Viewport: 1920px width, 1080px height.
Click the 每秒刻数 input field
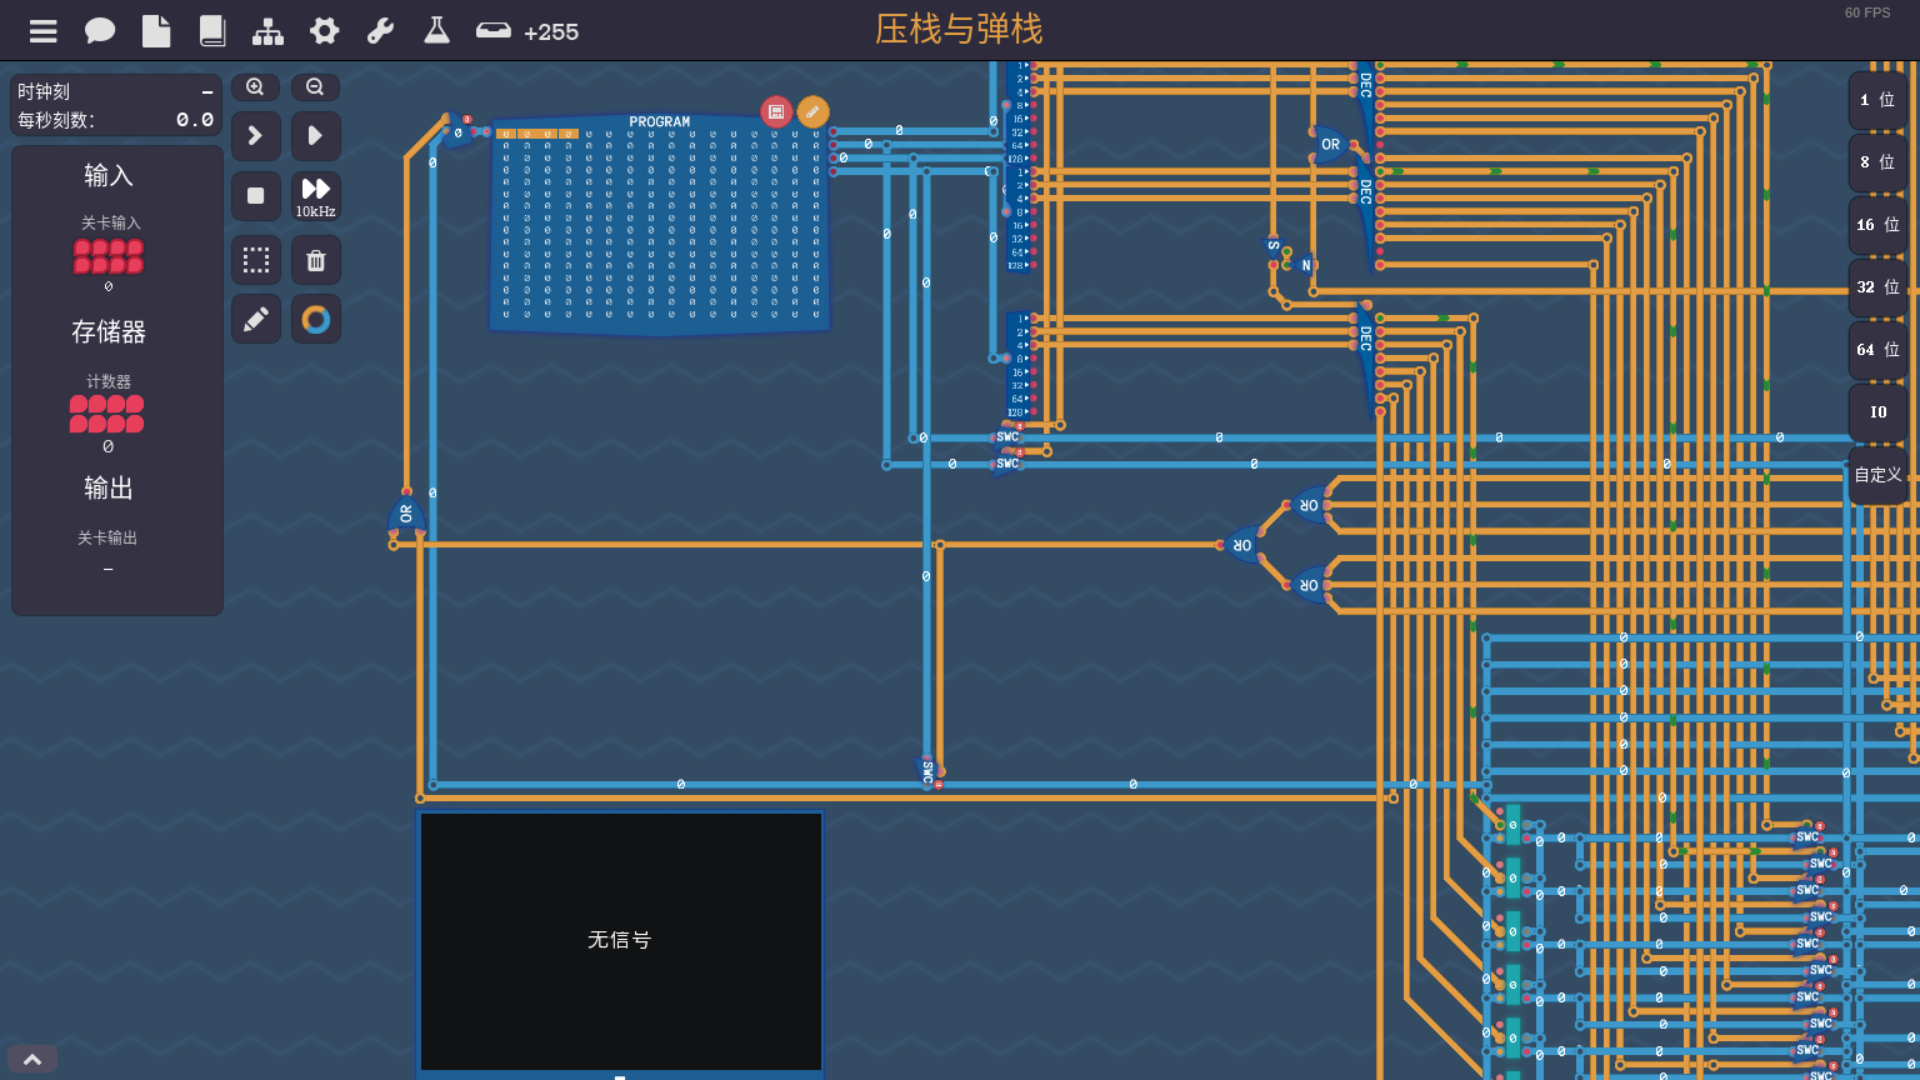191,119
